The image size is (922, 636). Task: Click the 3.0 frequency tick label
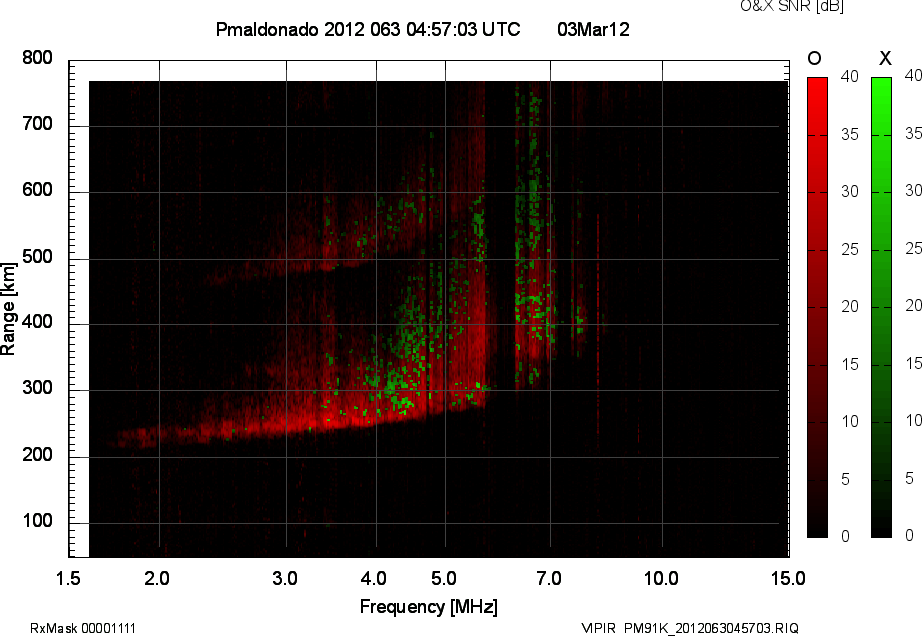point(285,578)
